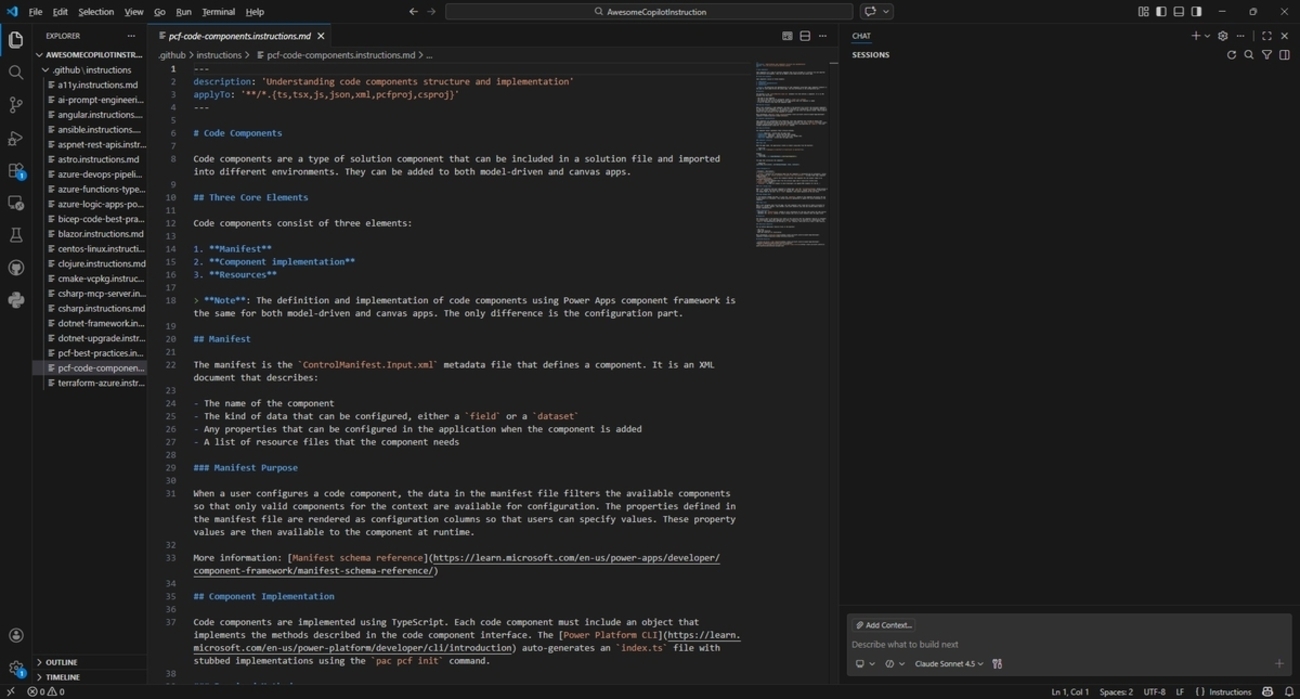This screenshot has height=699, width=1300.
Task: Open the Accounts menu in the activity bar
Action: point(16,635)
